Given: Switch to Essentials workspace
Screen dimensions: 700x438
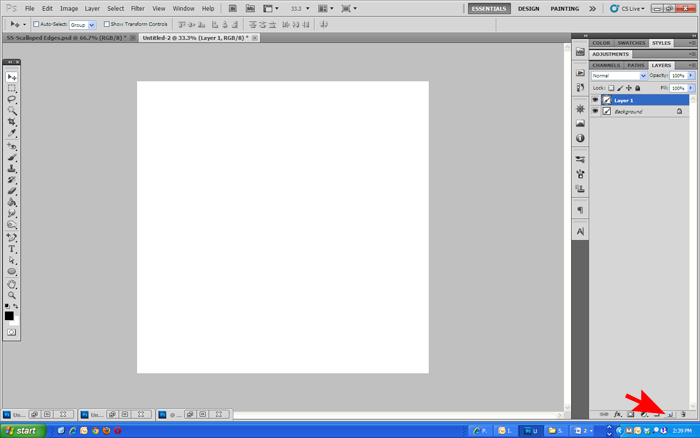Looking at the screenshot, I should (x=489, y=8).
